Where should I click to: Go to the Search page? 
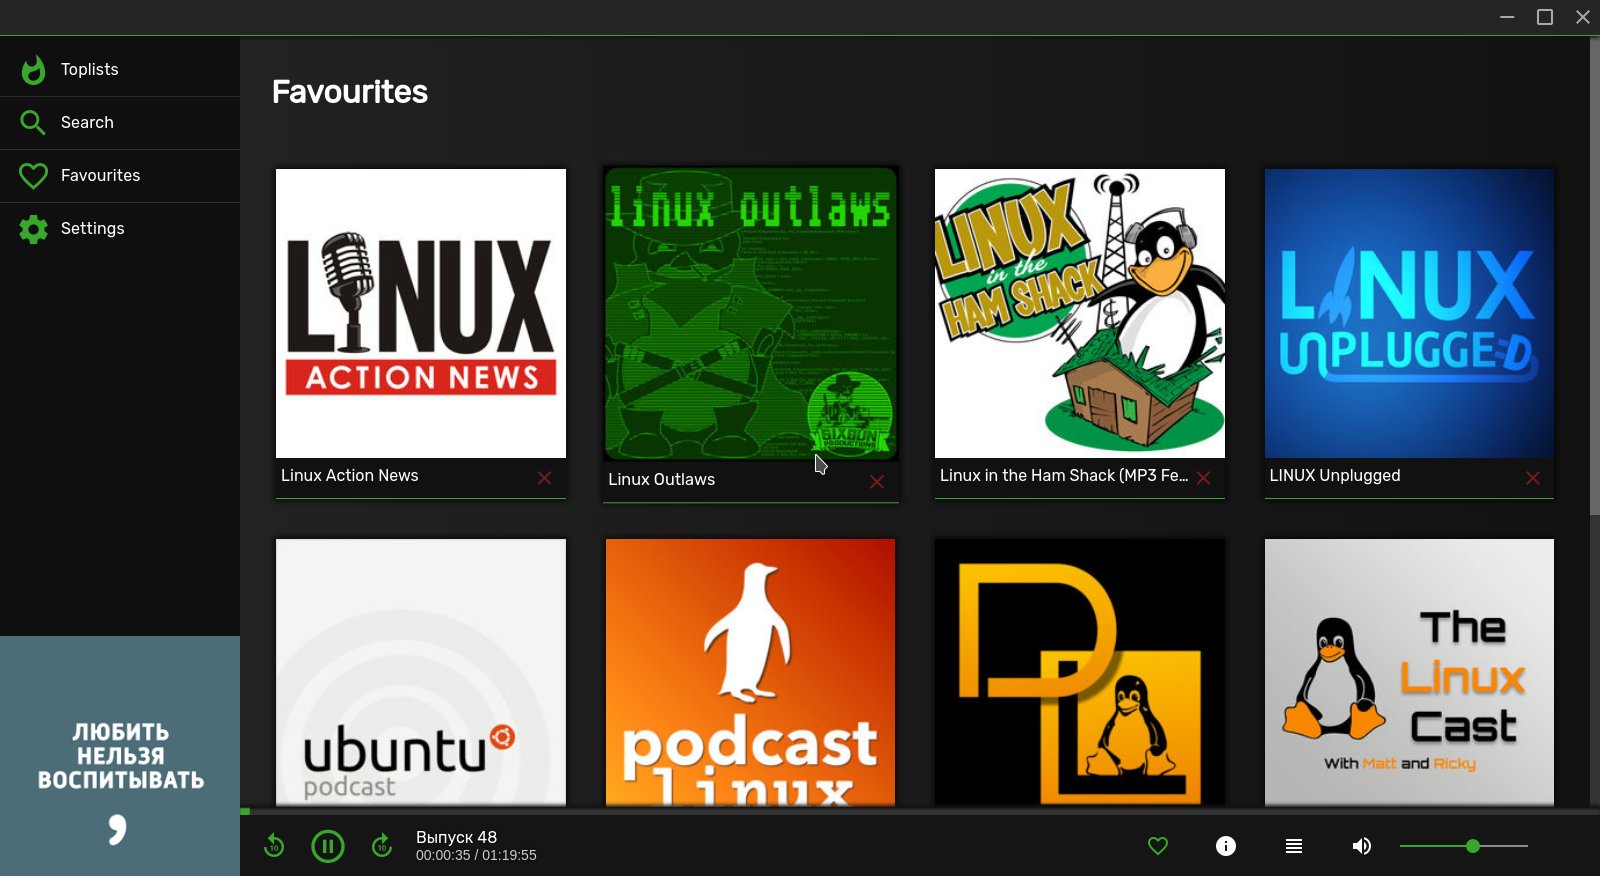click(x=120, y=123)
